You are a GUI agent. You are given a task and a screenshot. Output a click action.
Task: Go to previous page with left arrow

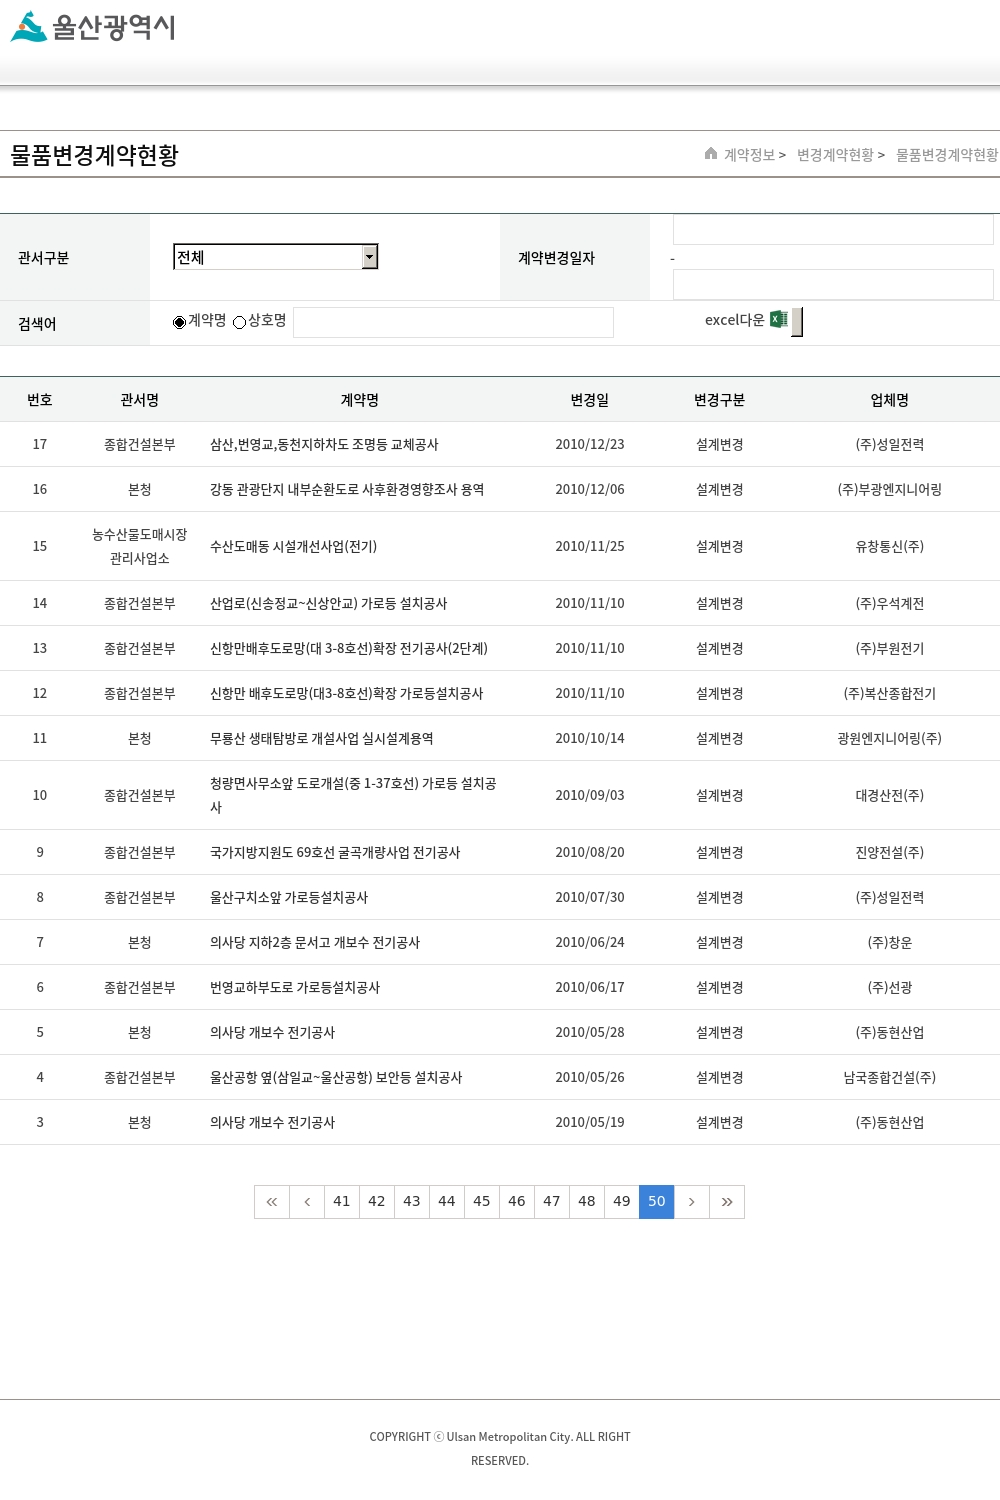(307, 1202)
